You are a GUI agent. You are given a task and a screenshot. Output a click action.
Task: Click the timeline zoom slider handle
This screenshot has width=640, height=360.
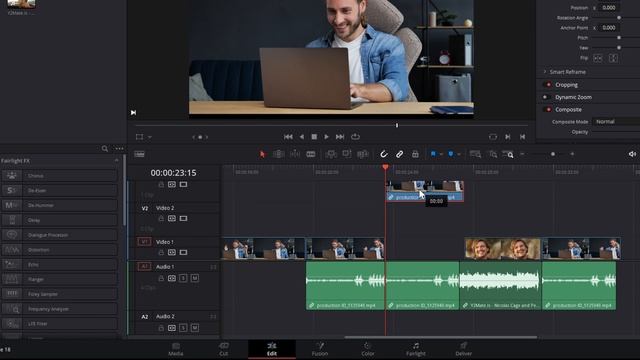[x=553, y=154]
